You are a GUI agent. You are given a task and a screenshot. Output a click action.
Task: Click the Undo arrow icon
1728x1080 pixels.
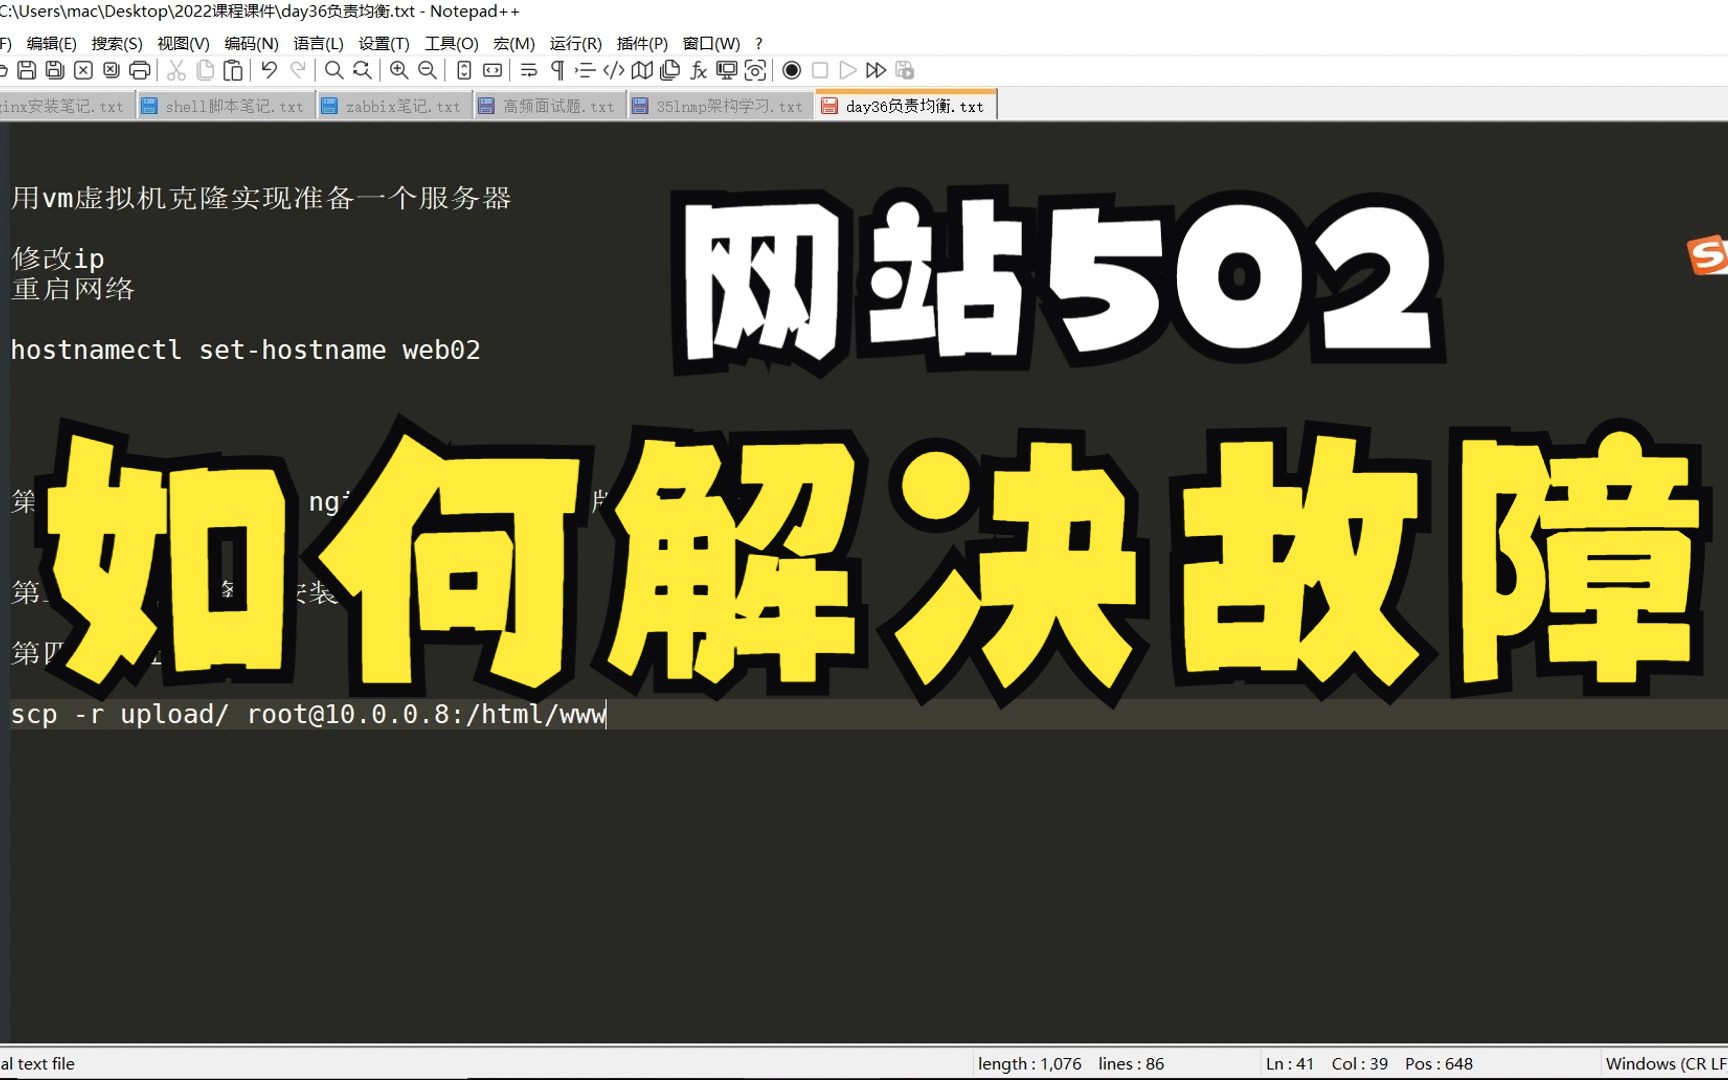coord(269,70)
